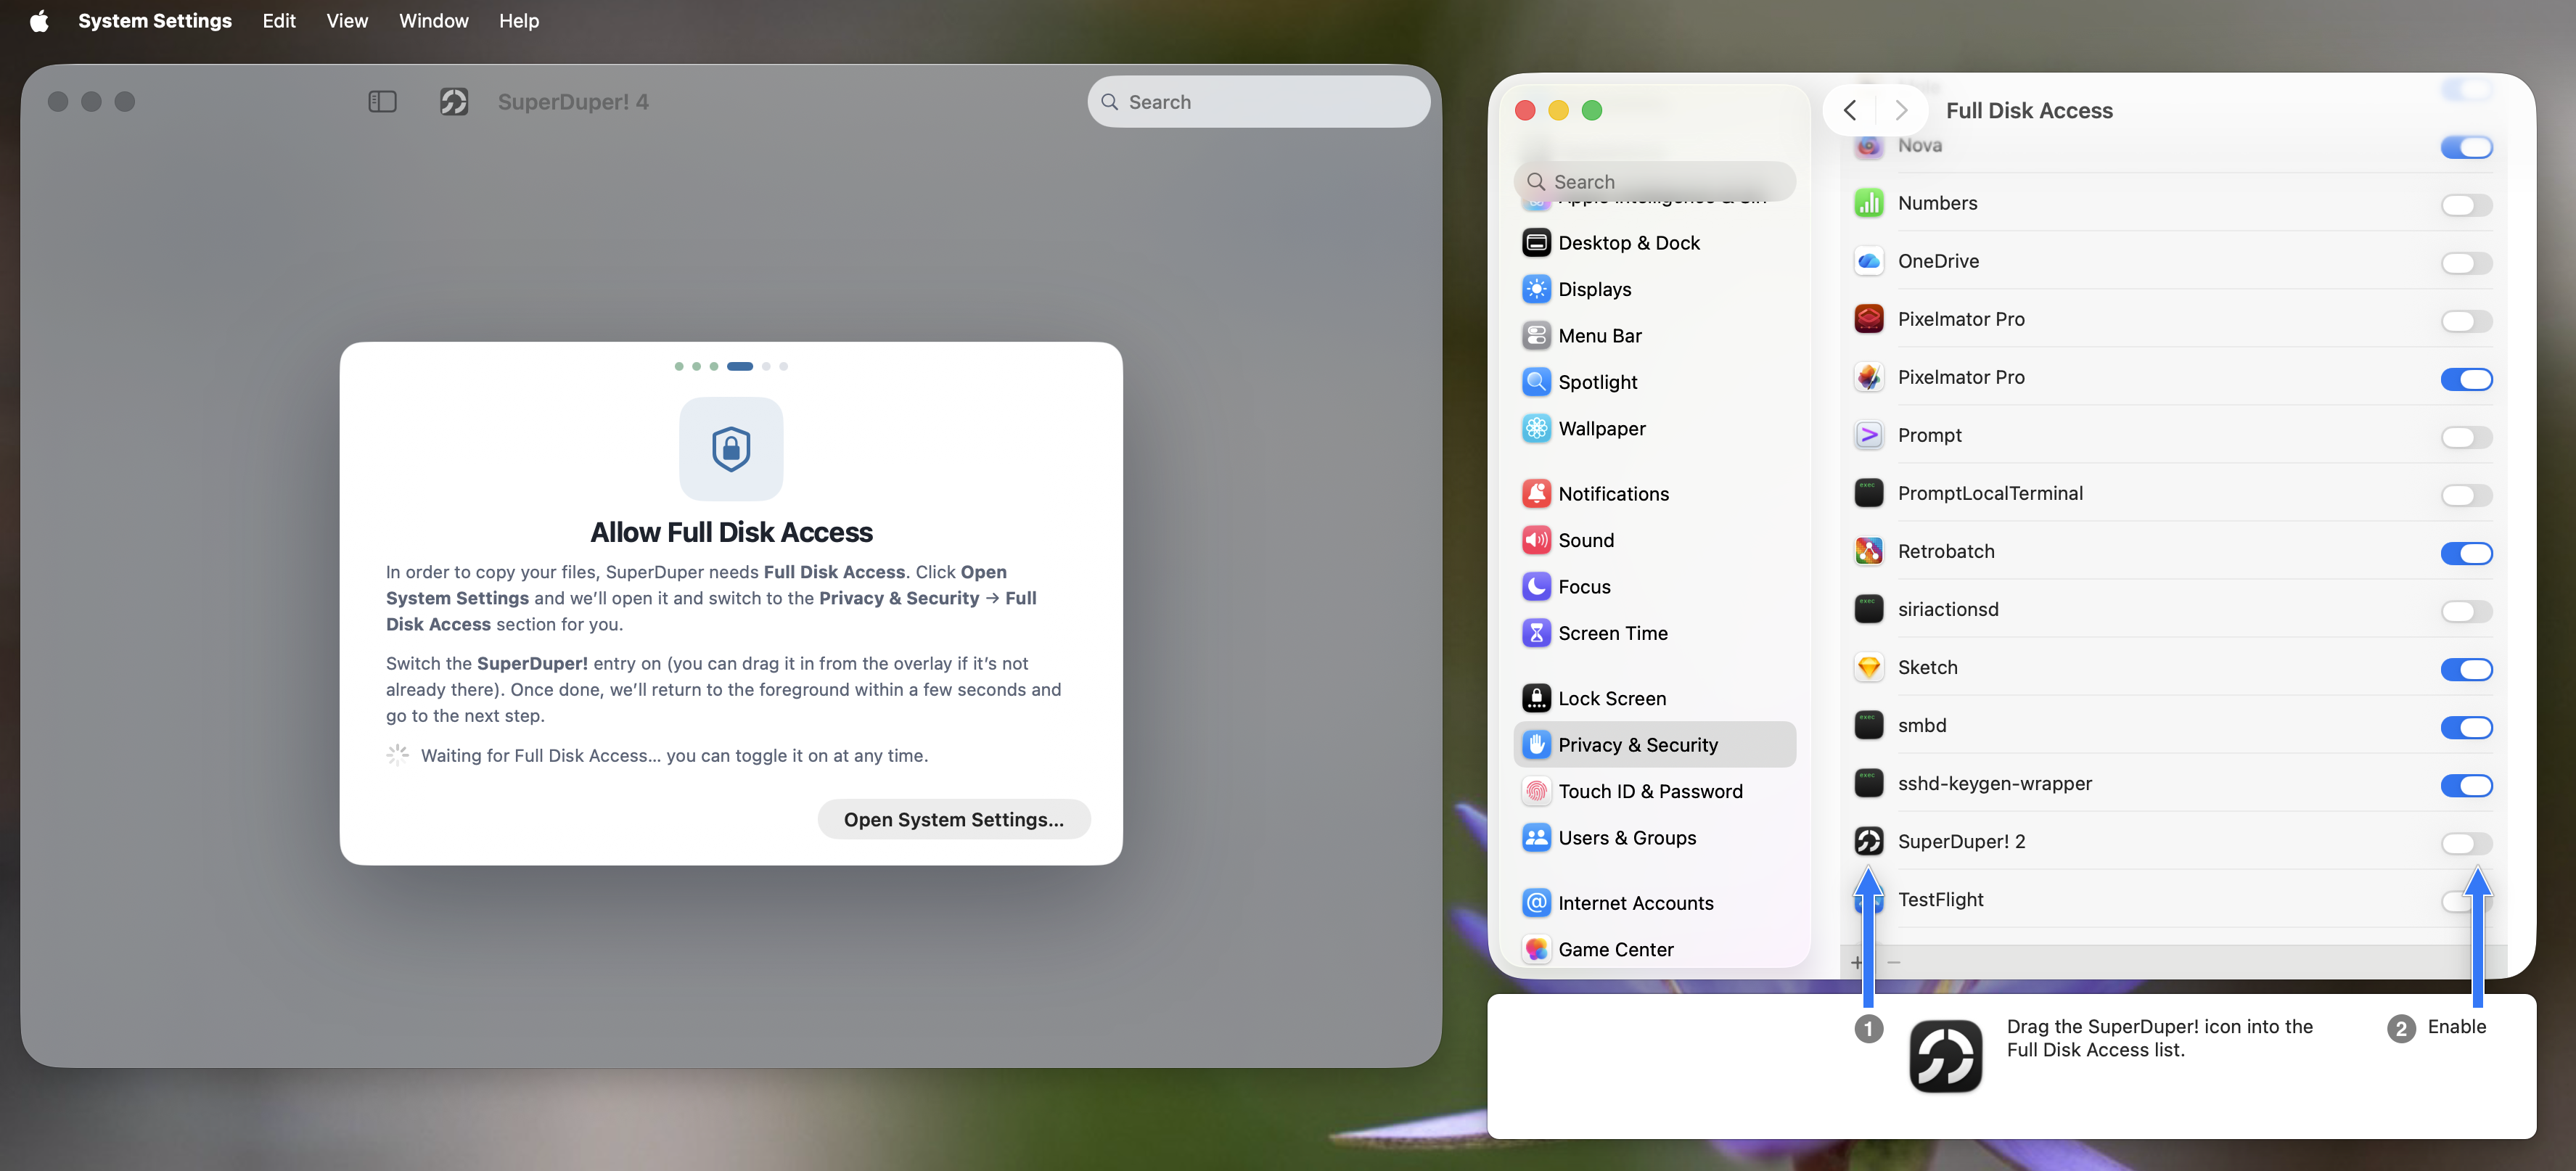Select the Screen Time hourglass icon
This screenshot has width=2576, height=1171.
tap(1536, 633)
